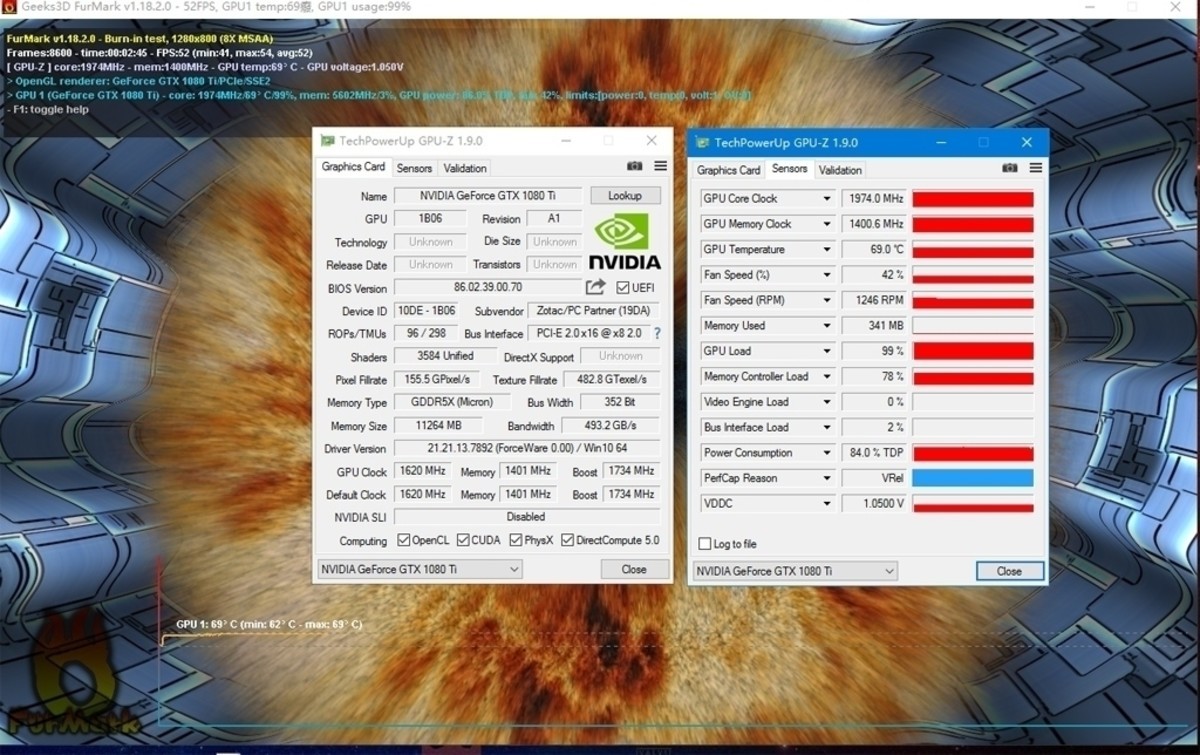Open Memory Used sensor dropdown
The height and width of the screenshot is (755, 1200).
coord(826,326)
